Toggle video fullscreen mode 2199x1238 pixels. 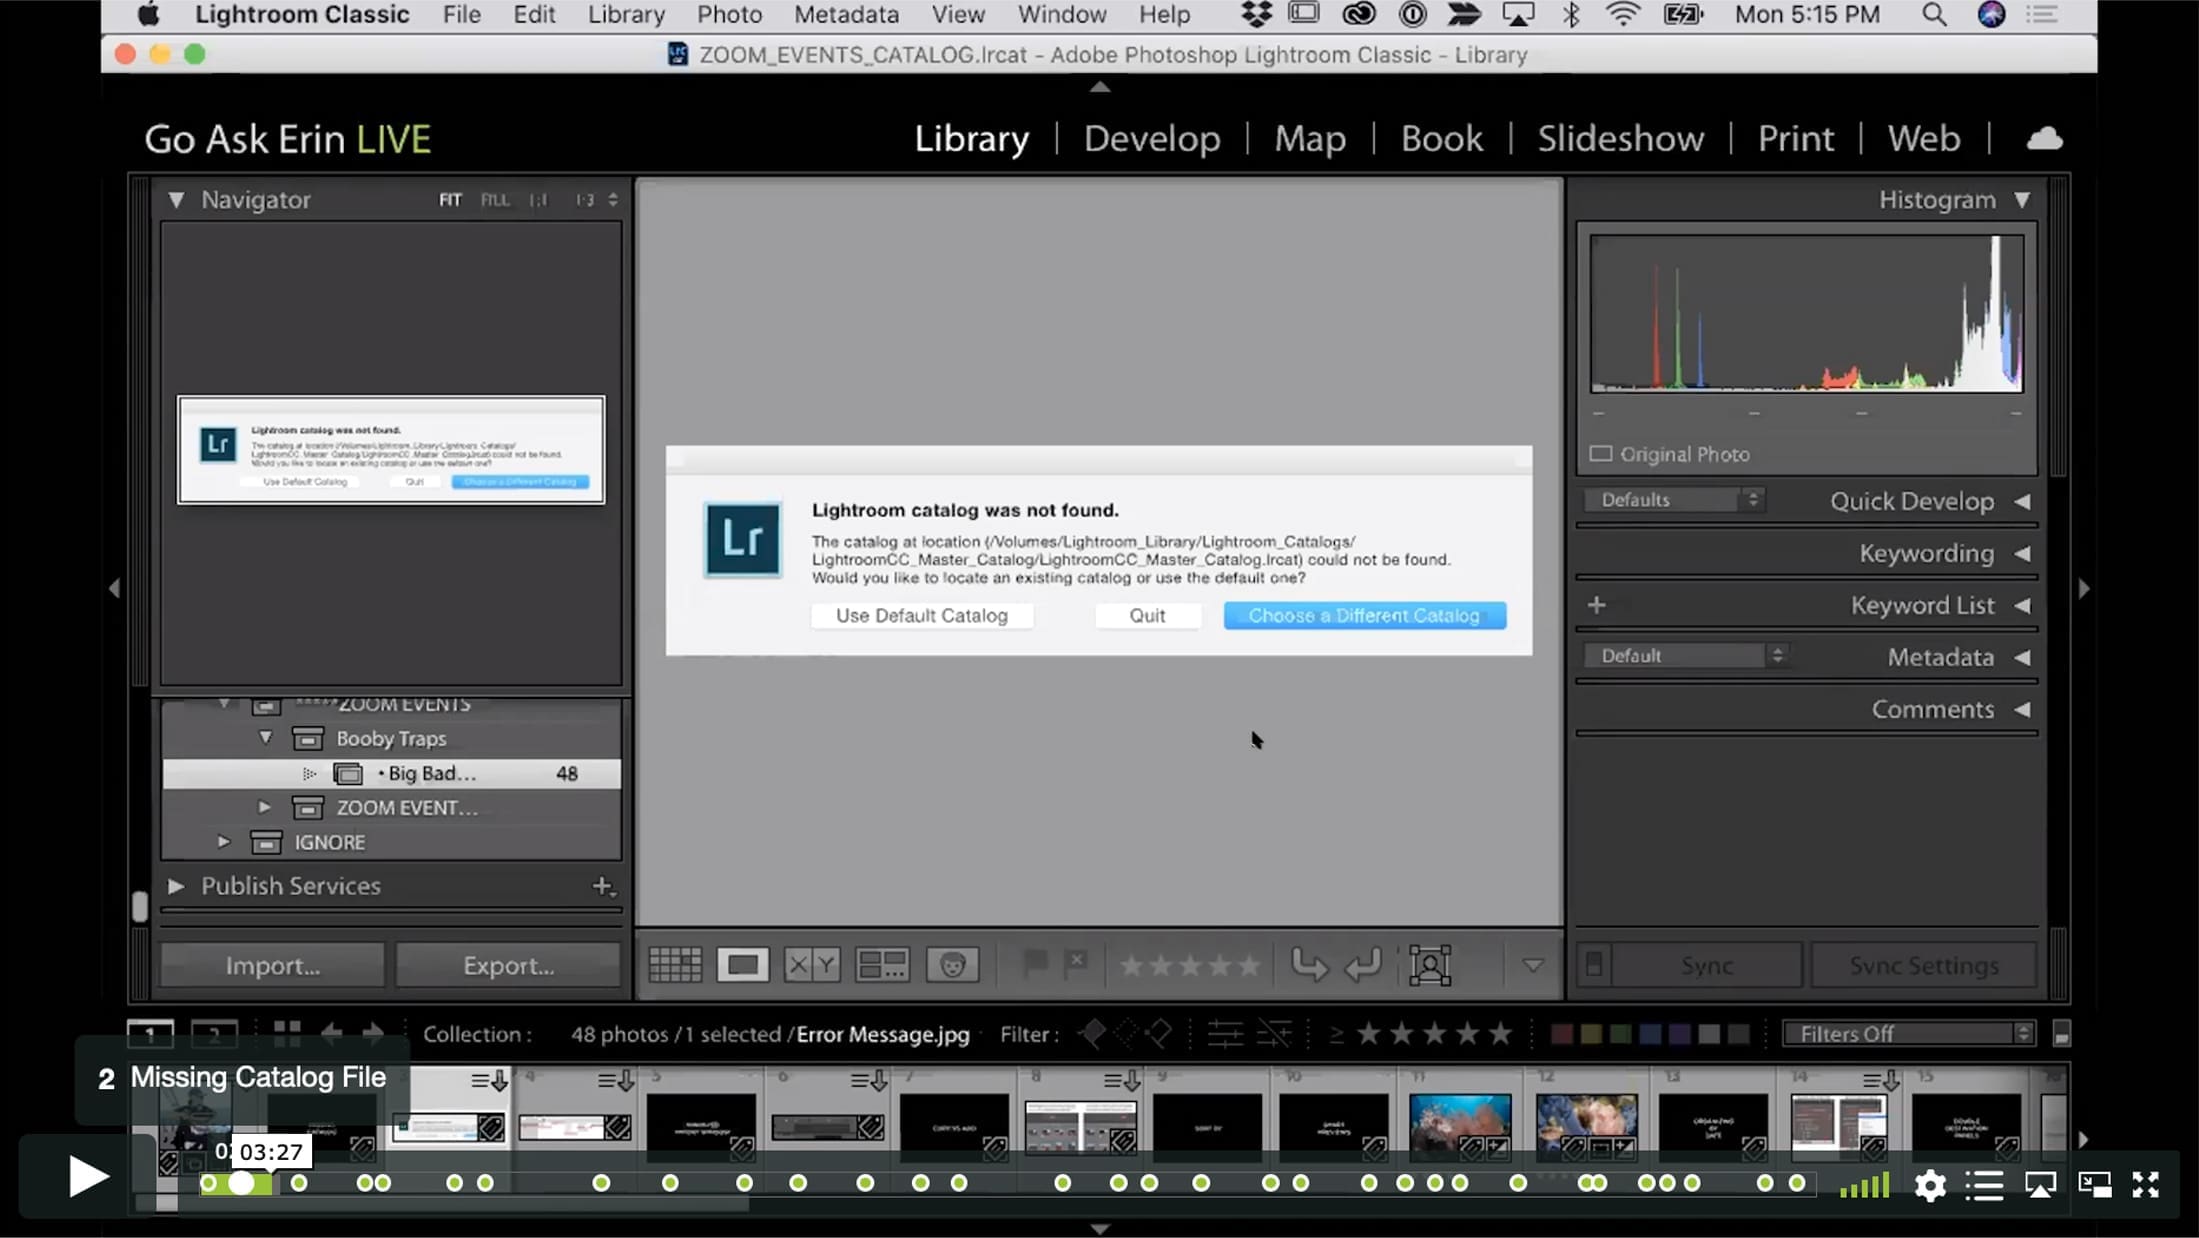[2146, 1185]
